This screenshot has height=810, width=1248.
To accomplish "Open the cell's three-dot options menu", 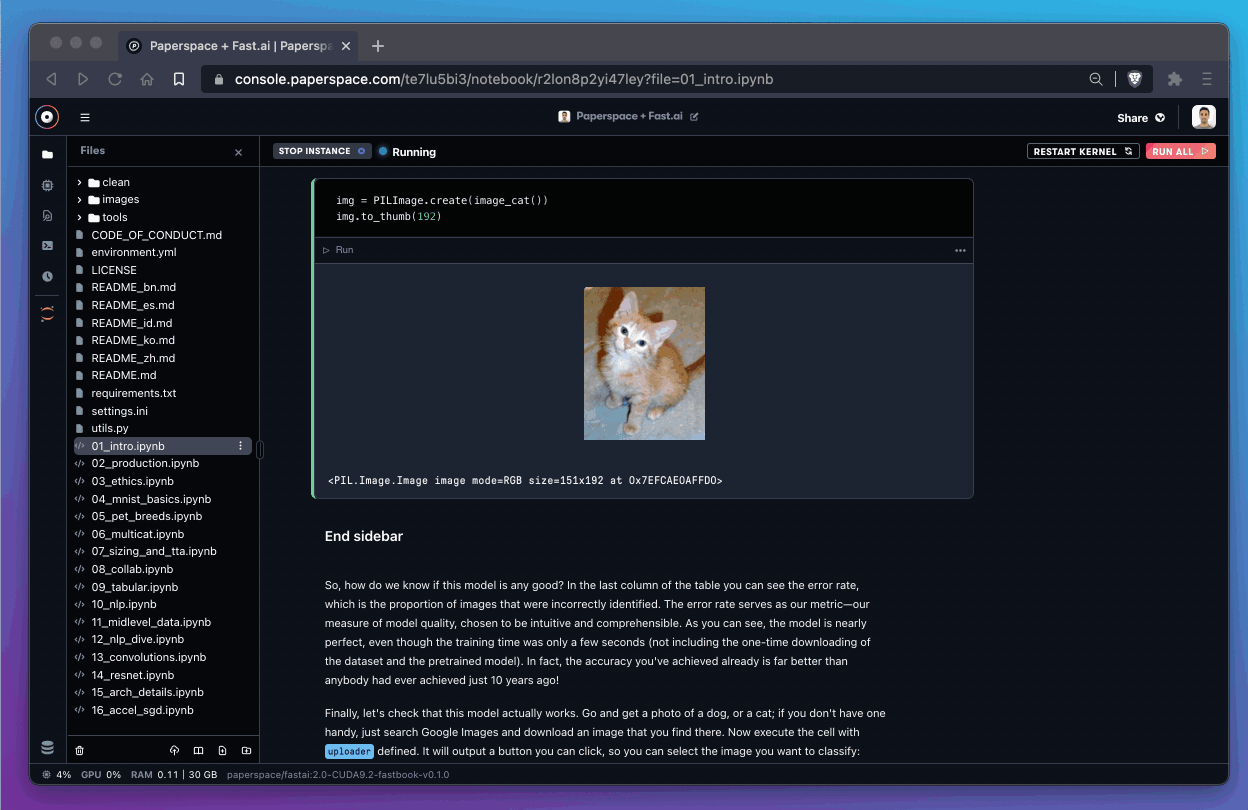I will (x=960, y=250).
